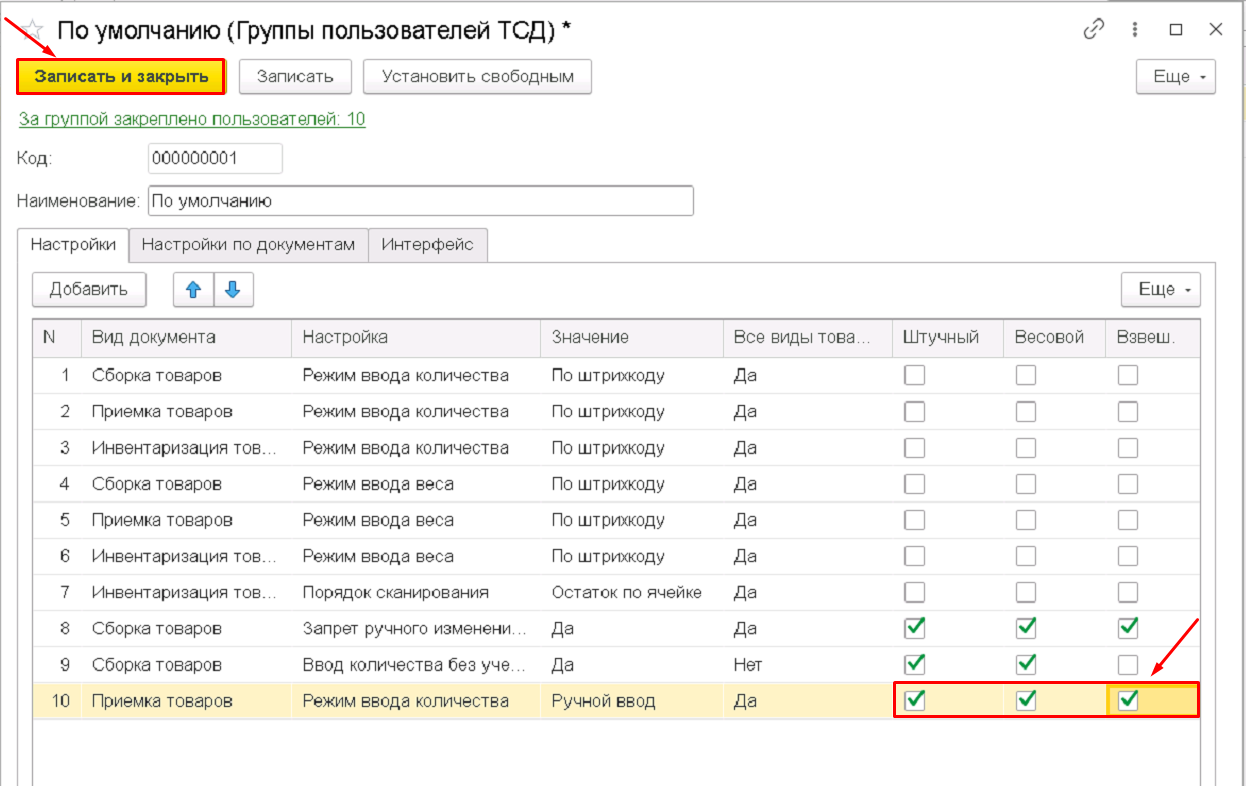Open the Интерфейс tab

[427, 245]
